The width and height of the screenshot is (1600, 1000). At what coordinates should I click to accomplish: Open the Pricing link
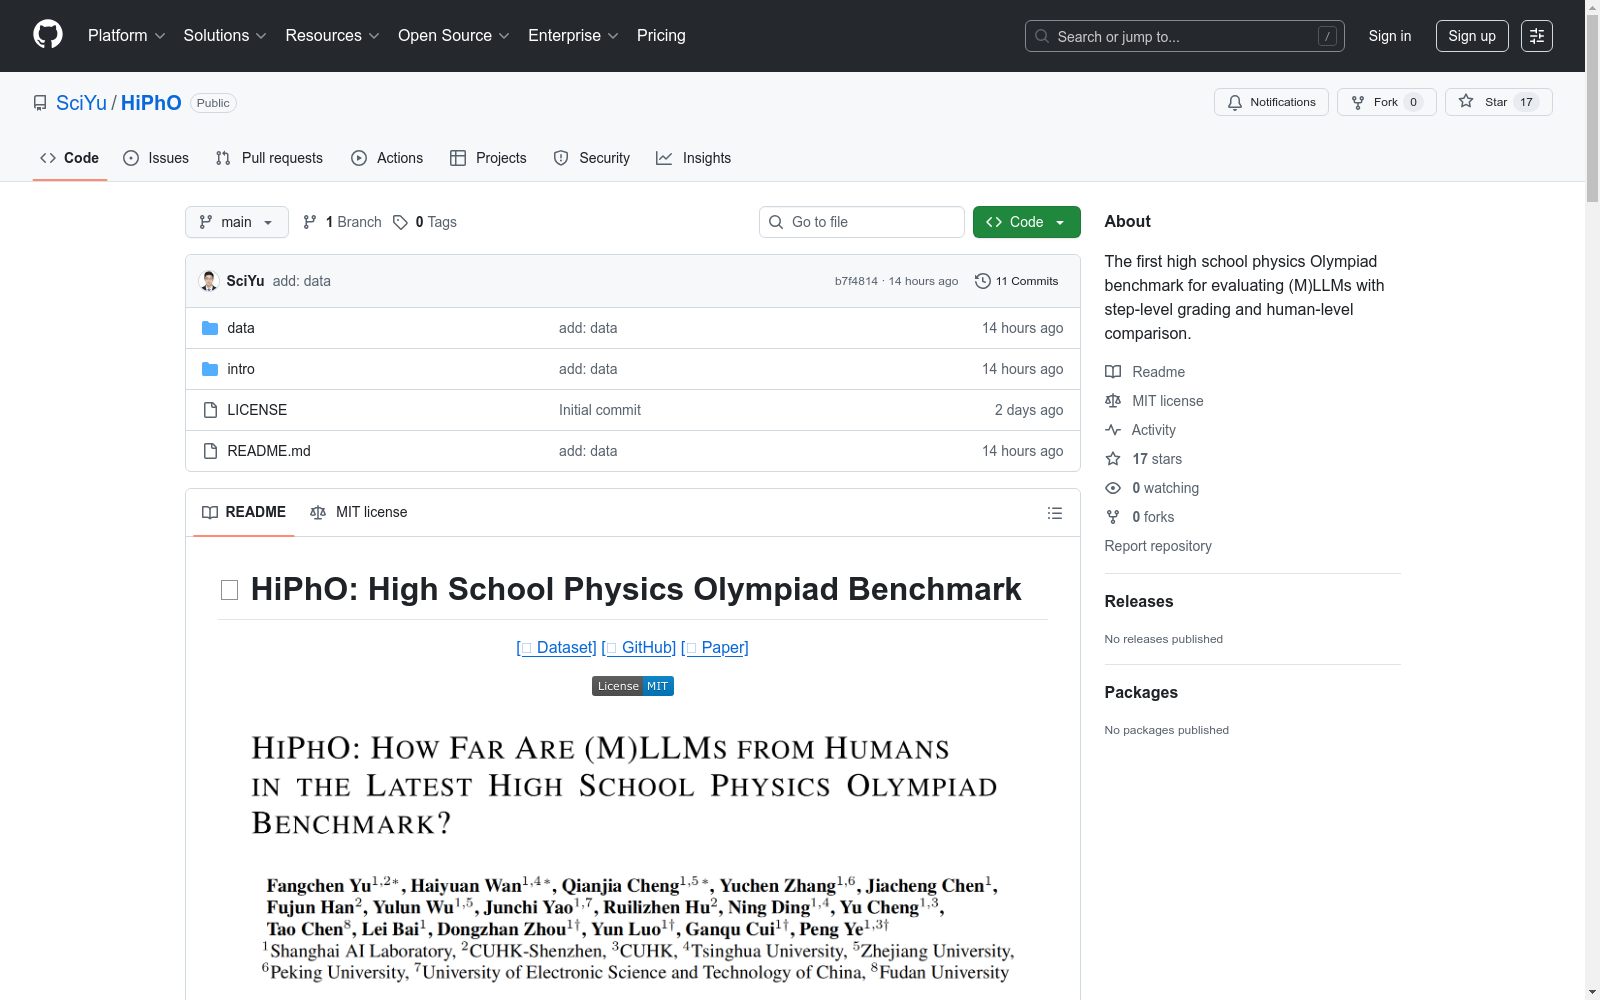[661, 35]
